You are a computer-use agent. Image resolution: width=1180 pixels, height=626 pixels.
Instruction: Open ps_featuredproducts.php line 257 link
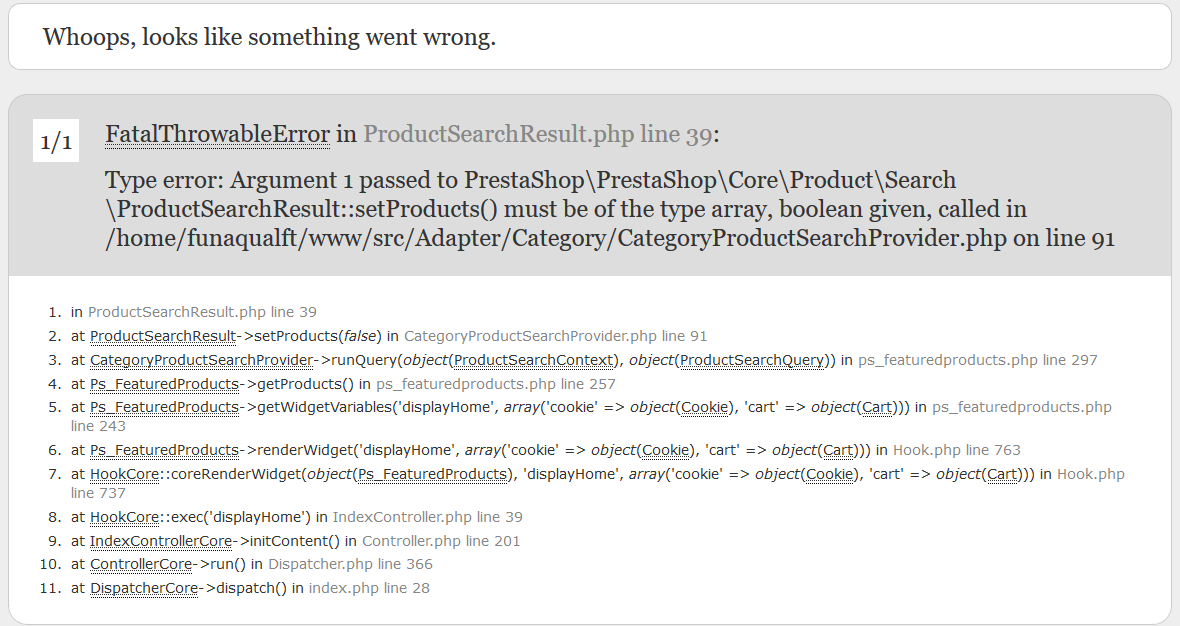click(x=496, y=384)
